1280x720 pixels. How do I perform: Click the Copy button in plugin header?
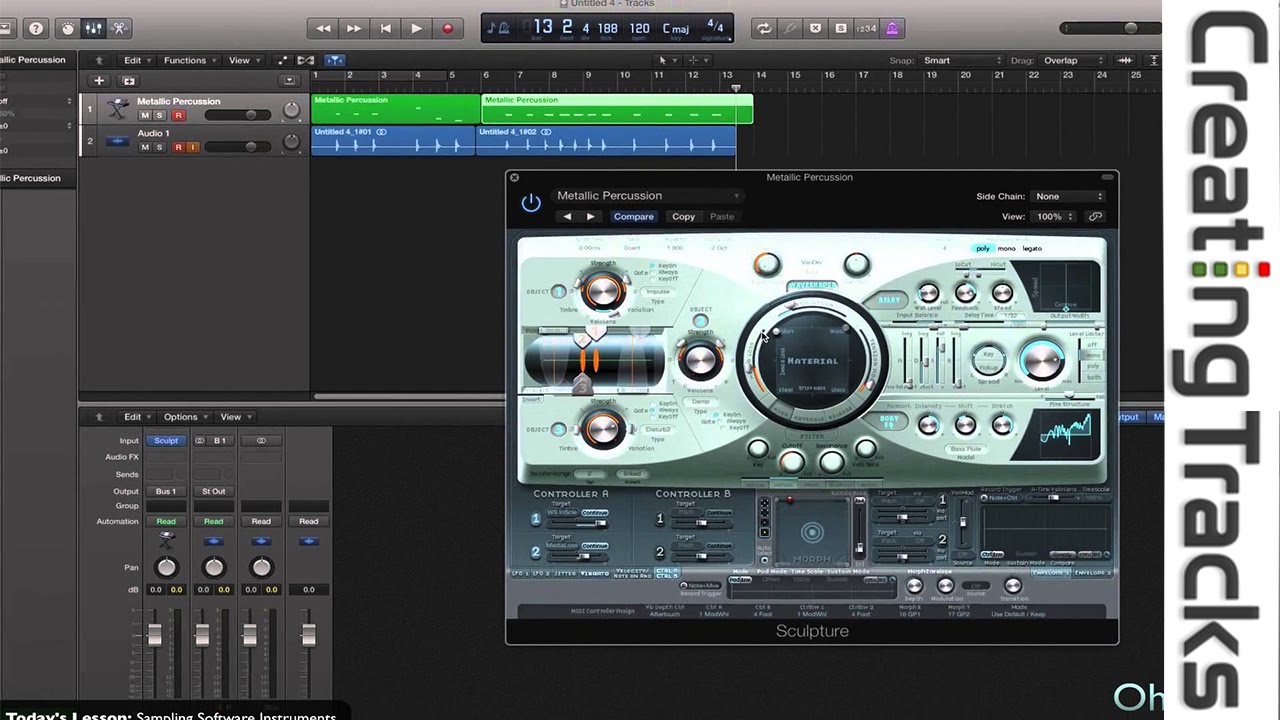(684, 217)
